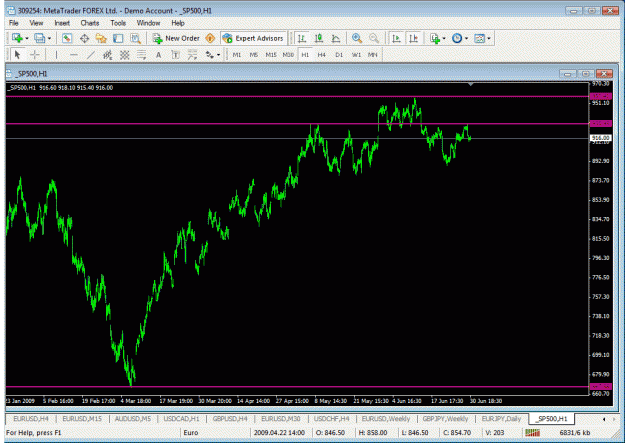Switch to the EURUSD,H4 chart tab

pos(31,419)
